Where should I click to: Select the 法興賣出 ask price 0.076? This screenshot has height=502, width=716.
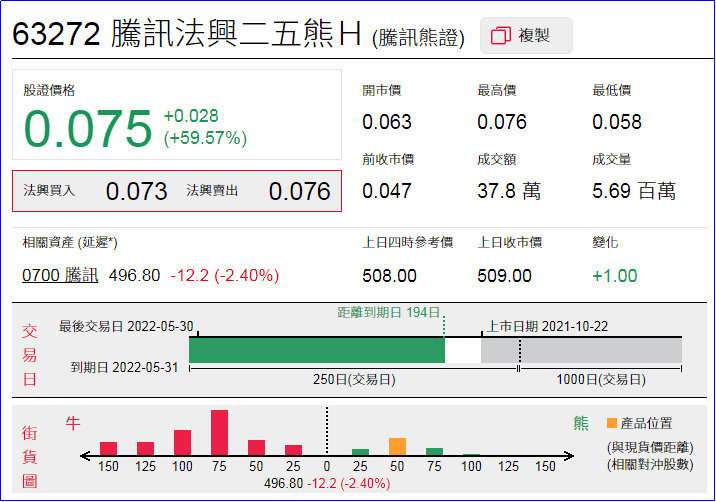[299, 191]
